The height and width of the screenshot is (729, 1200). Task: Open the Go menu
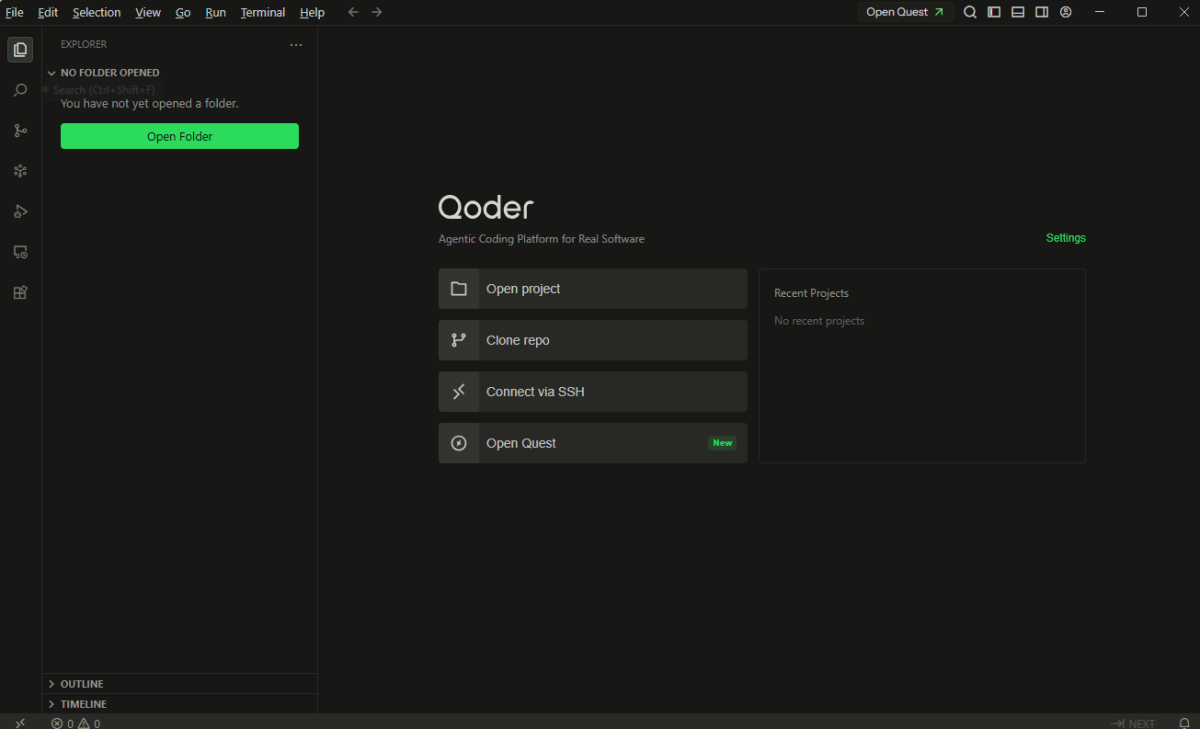tap(183, 12)
